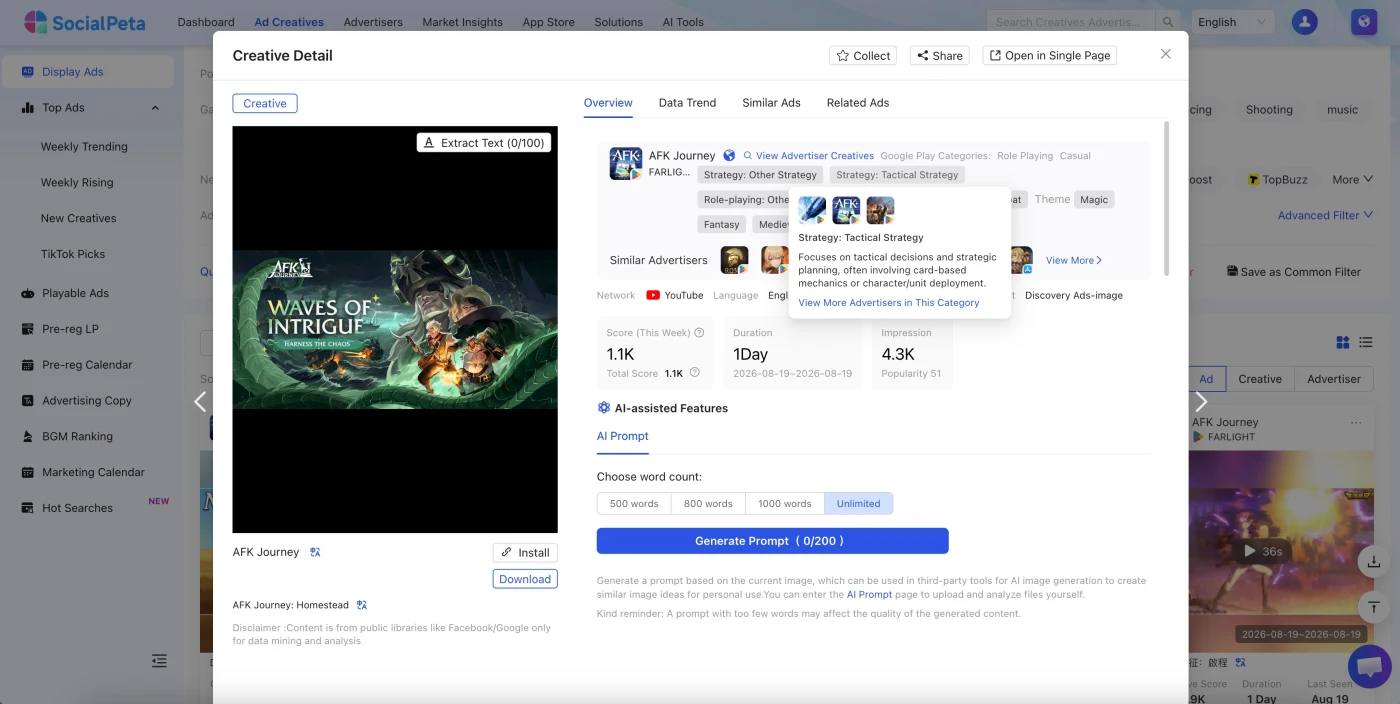Viewport: 1400px width, 704px height.
Task: Click the BGM Ranking icon
Action: [x=27, y=436]
